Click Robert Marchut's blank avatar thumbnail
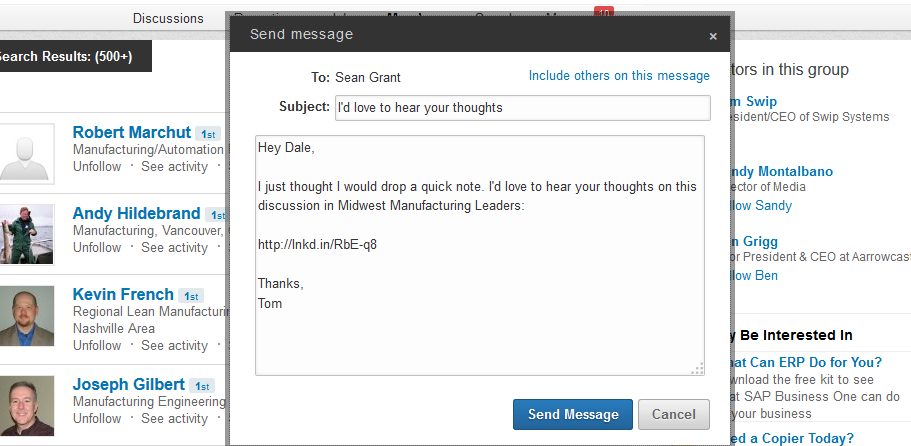 coord(26,153)
